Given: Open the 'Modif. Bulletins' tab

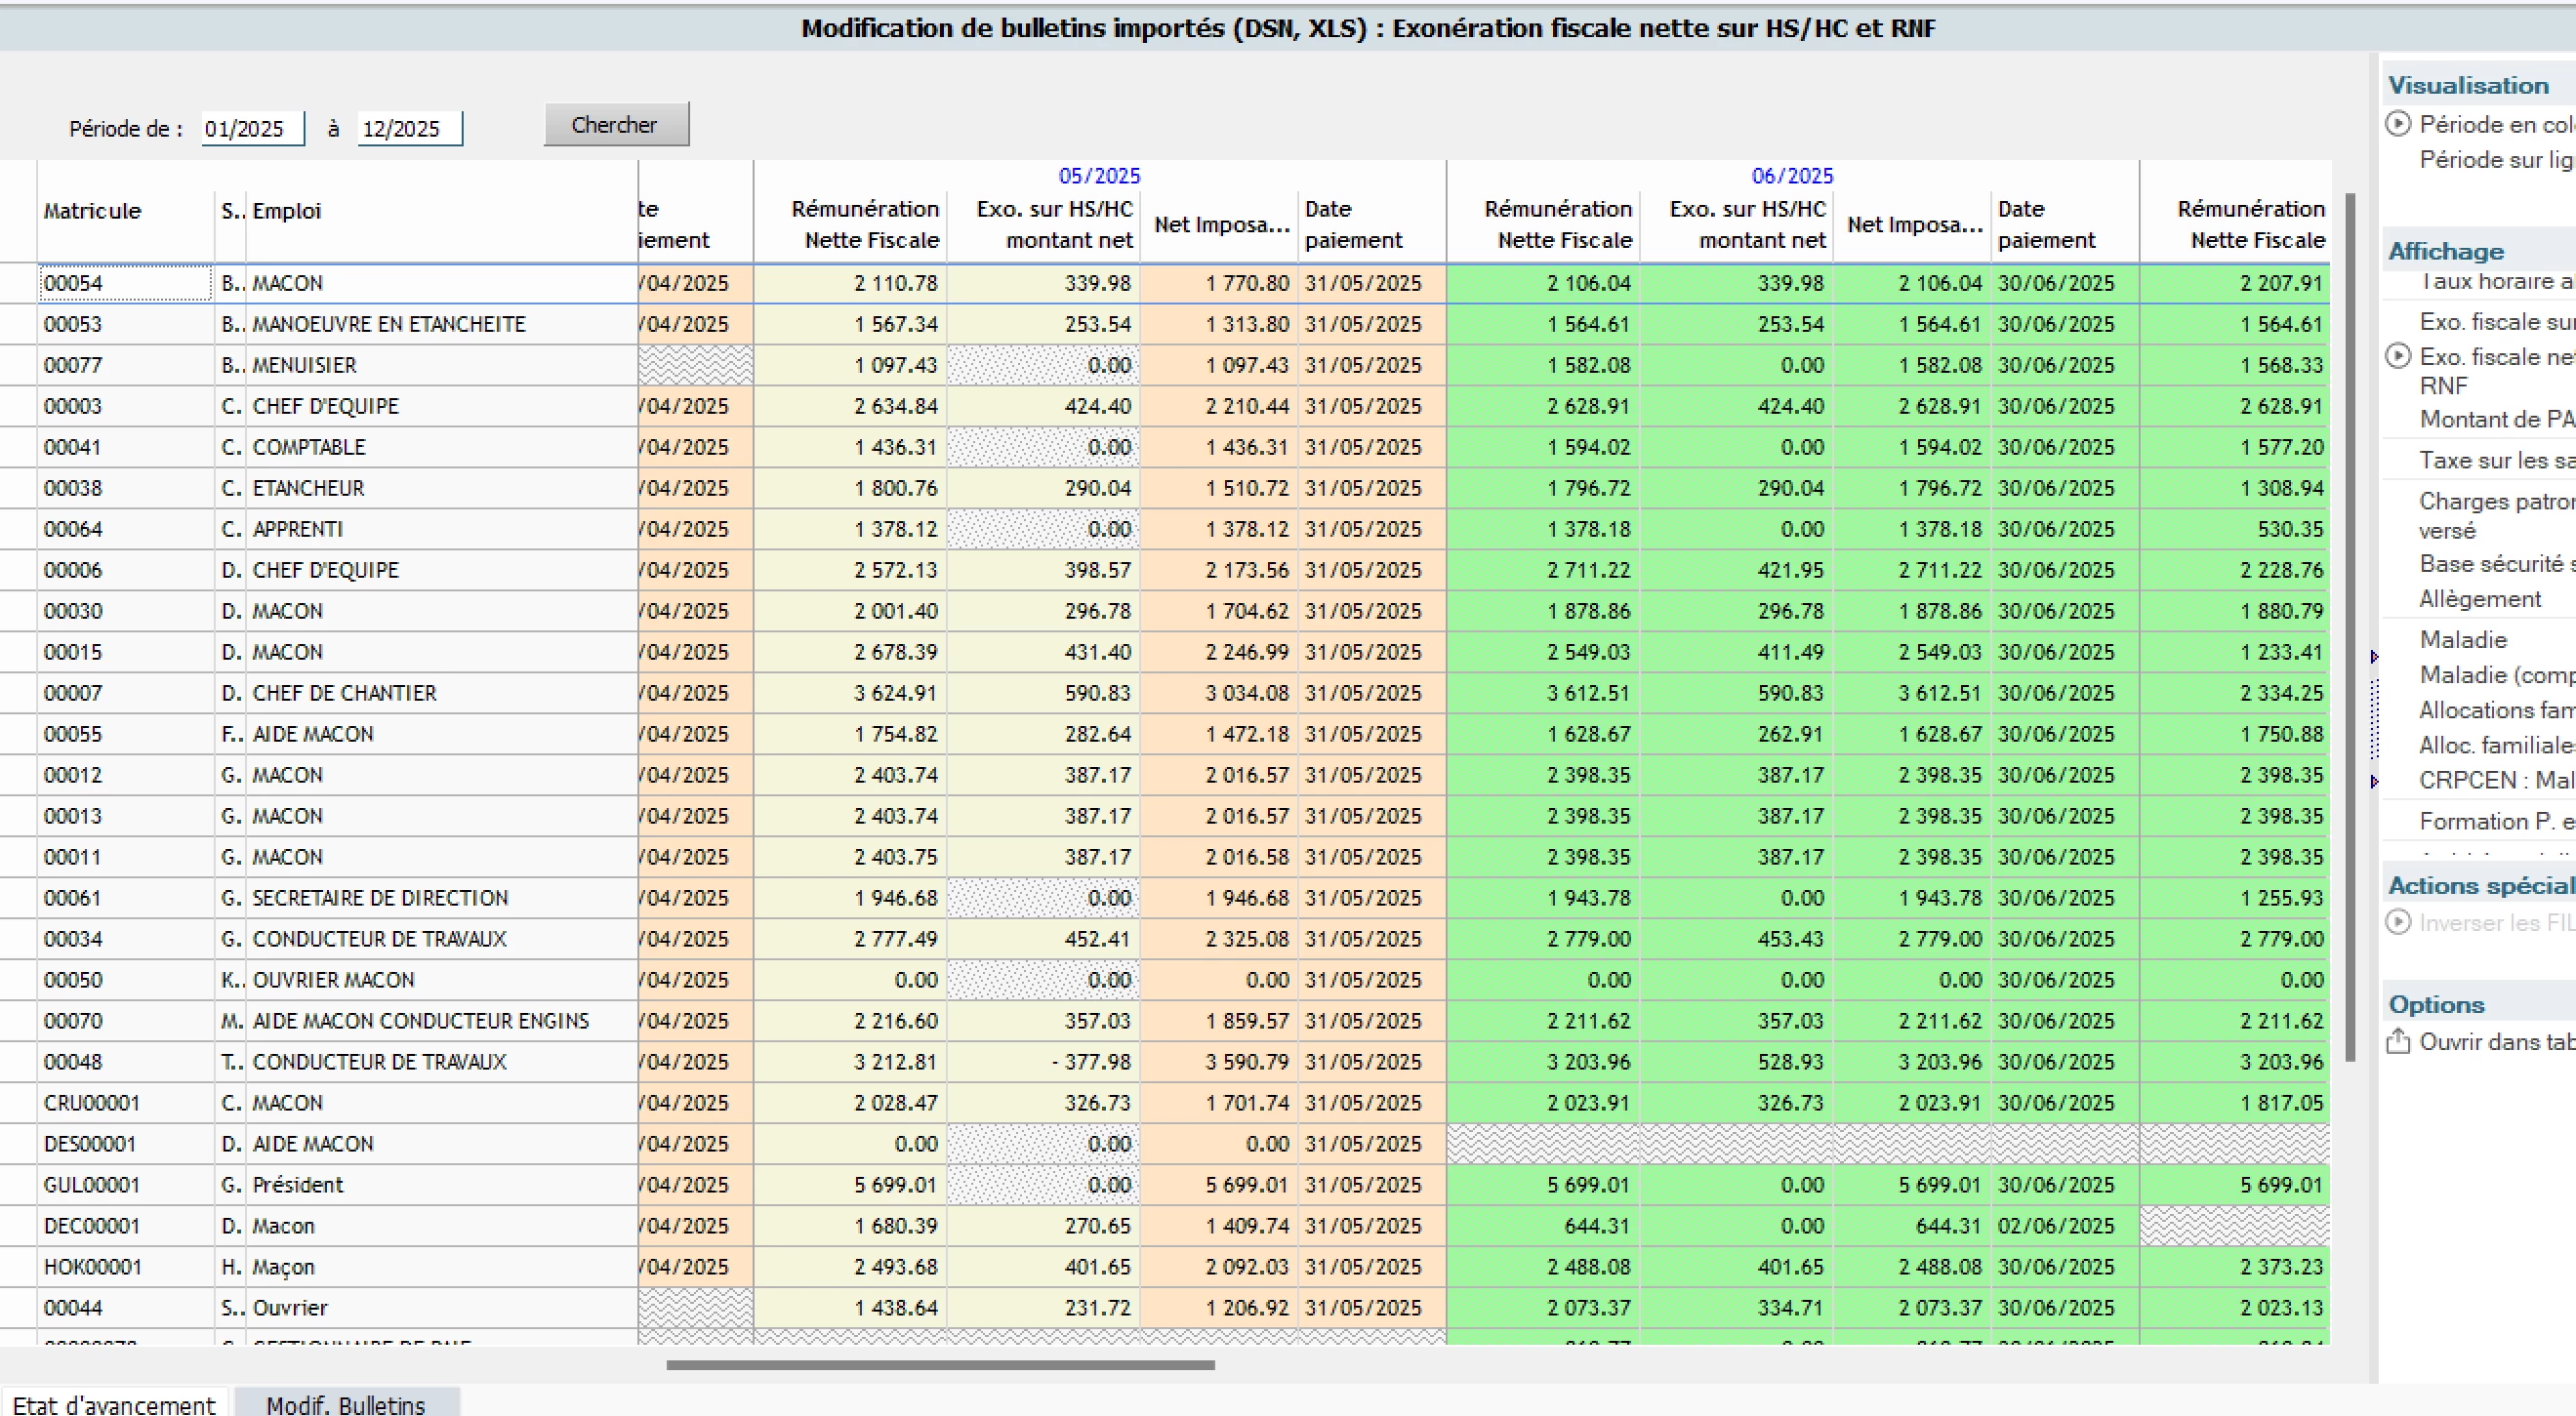Looking at the screenshot, I should 346,1403.
